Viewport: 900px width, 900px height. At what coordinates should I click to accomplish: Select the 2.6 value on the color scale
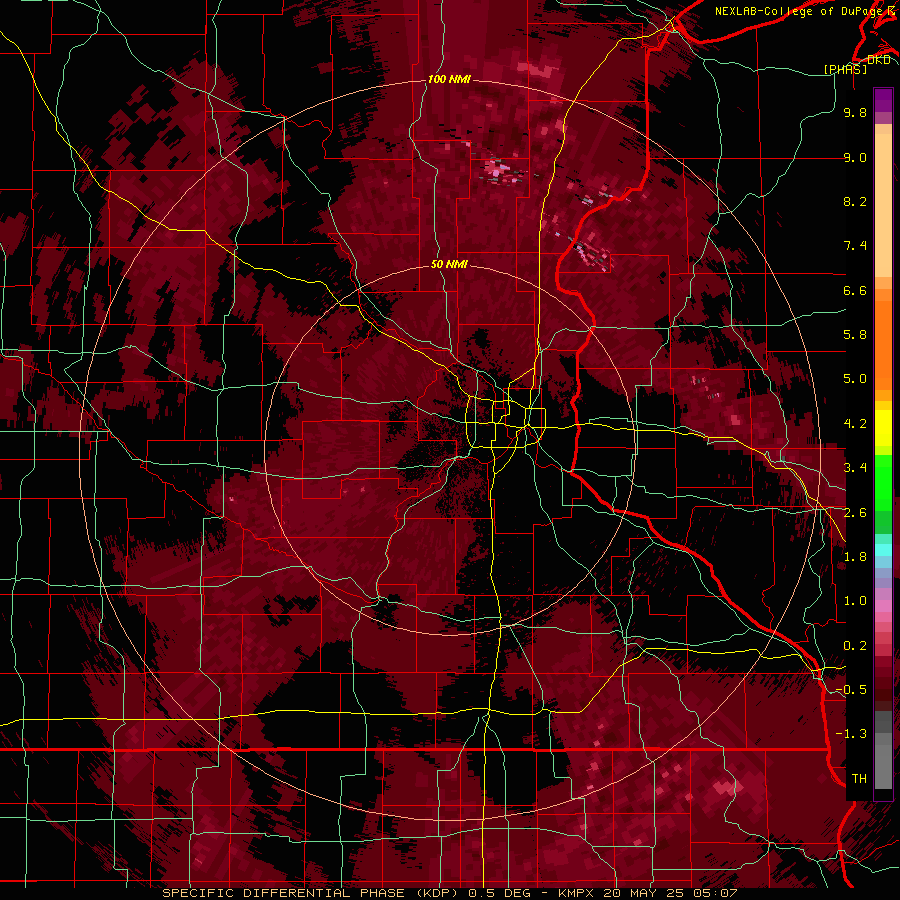(855, 513)
